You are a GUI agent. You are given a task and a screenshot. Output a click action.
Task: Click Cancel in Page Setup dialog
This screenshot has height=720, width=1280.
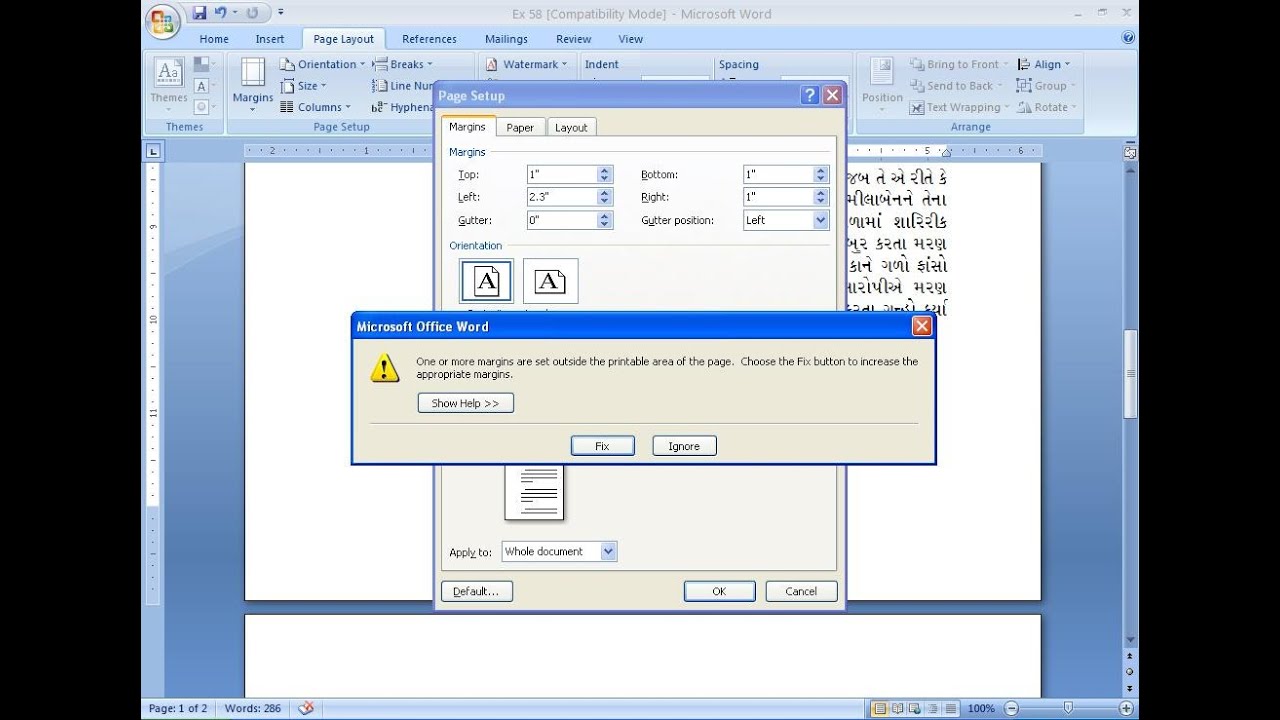801,591
